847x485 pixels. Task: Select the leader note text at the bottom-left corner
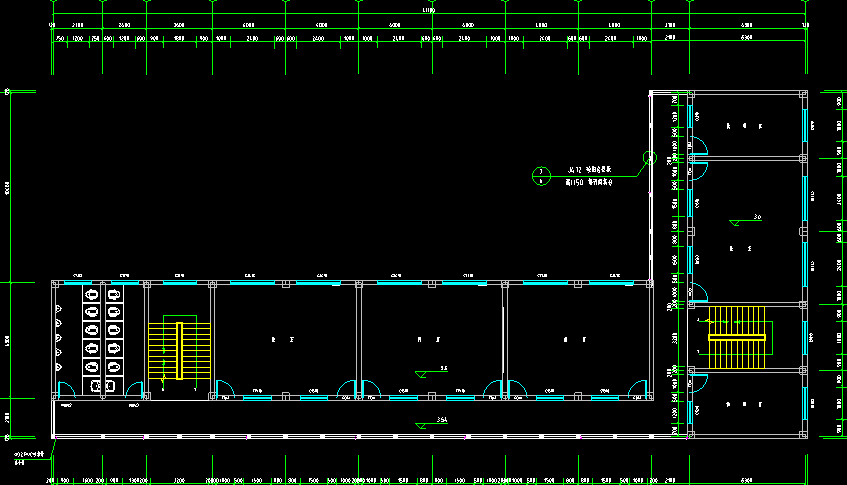tap(29, 458)
